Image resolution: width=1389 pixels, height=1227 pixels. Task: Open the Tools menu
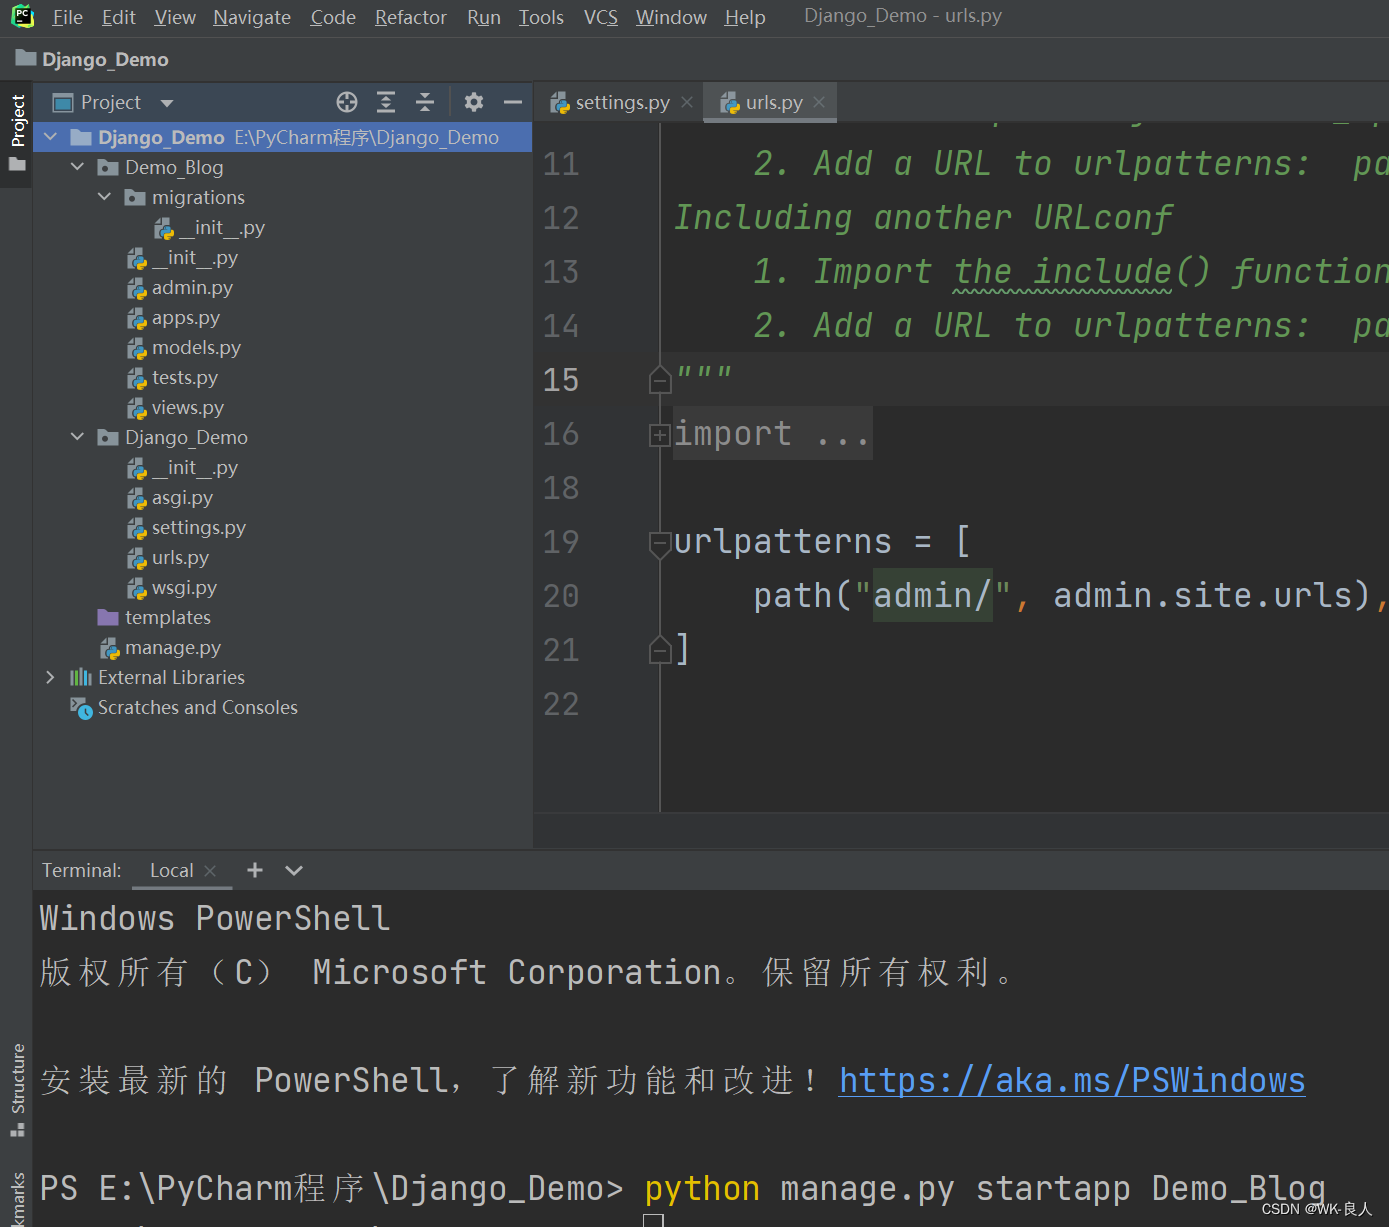point(541,17)
